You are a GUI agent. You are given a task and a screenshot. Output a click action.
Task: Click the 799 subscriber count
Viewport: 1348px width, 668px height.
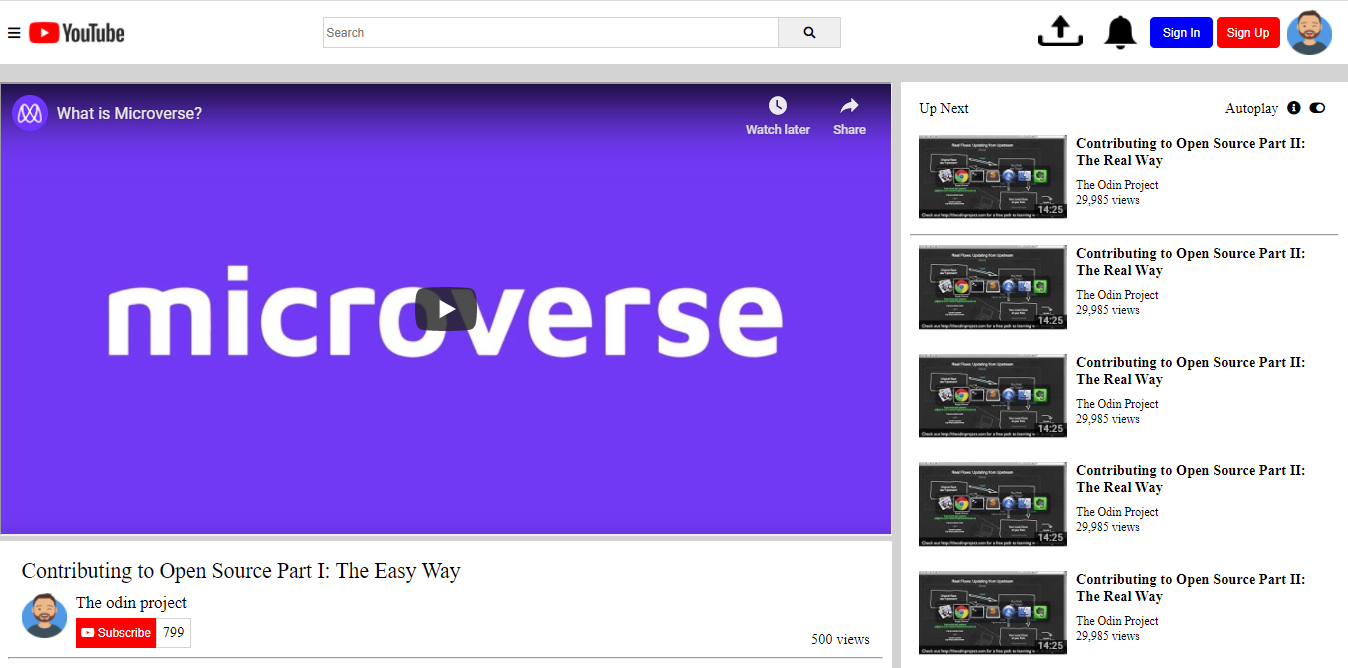pos(174,633)
